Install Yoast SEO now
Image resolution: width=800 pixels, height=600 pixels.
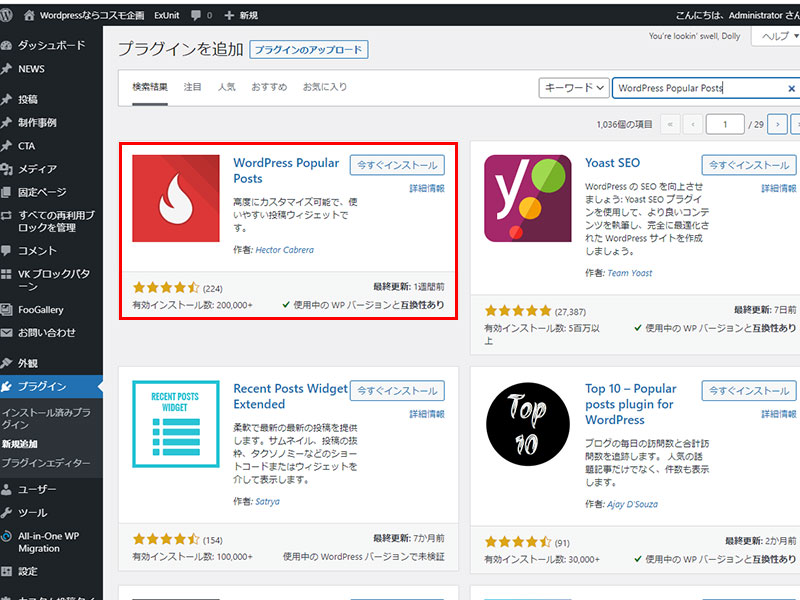tap(749, 165)
